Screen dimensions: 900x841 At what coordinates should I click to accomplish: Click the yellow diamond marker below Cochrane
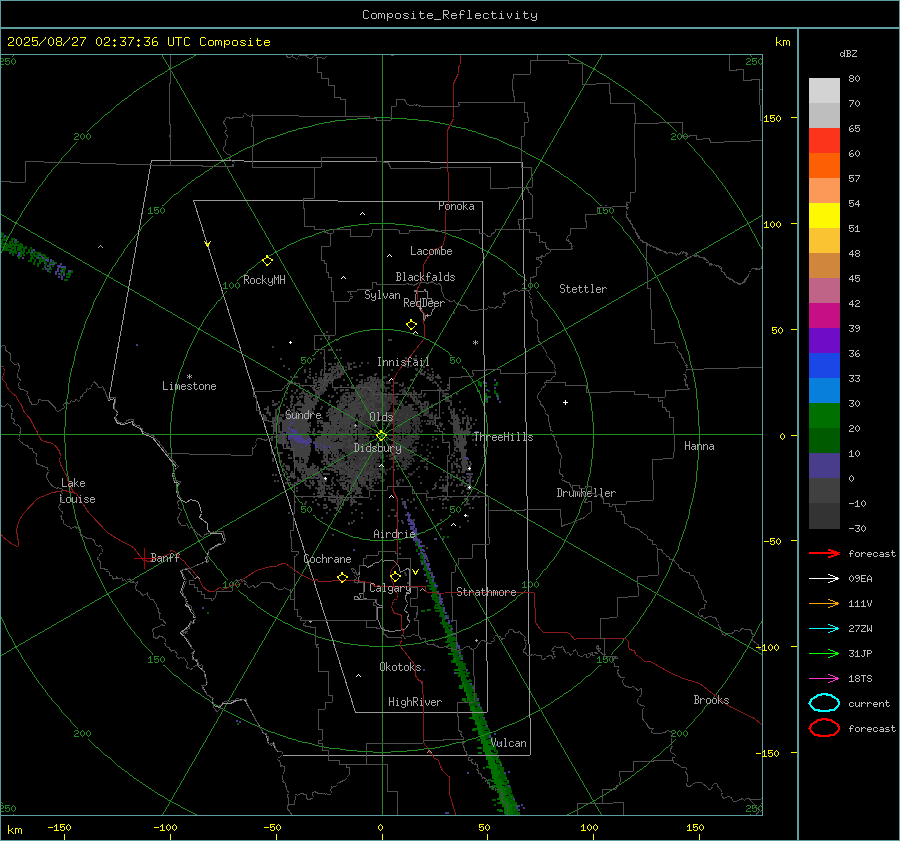pyautogui.click(x=342, y=577)
